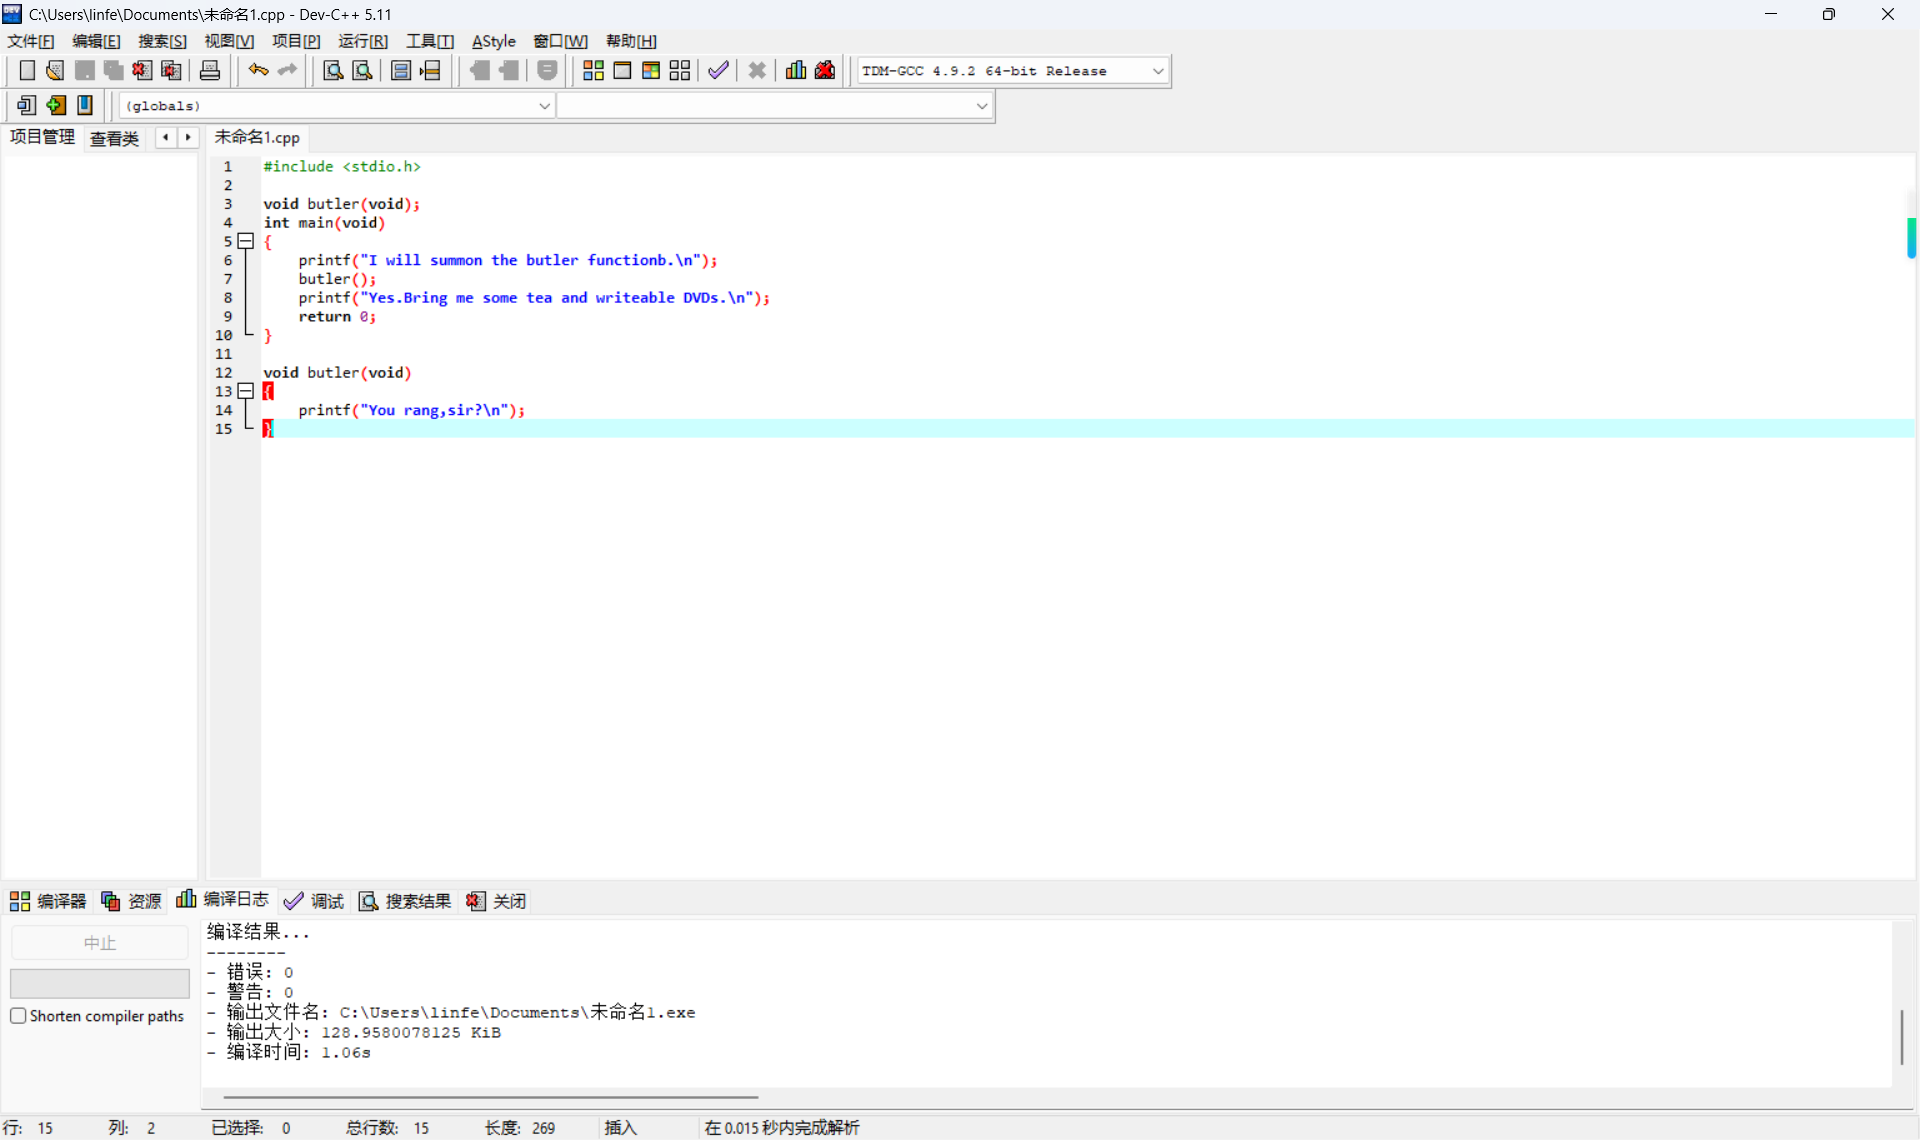Click the green plus Insert icon
Viewport: 1920px width, 1140px height.
coord(56,105)
